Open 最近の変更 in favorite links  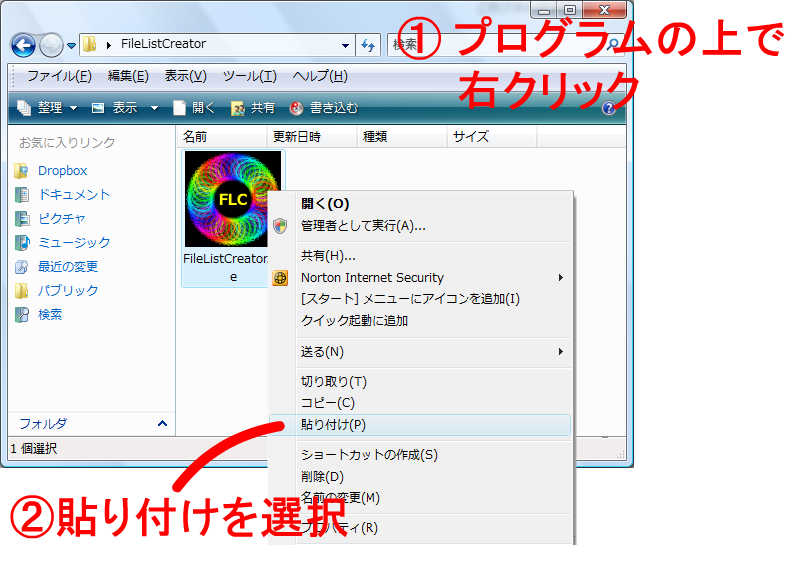pyautogui.click(x=68, y=266)
